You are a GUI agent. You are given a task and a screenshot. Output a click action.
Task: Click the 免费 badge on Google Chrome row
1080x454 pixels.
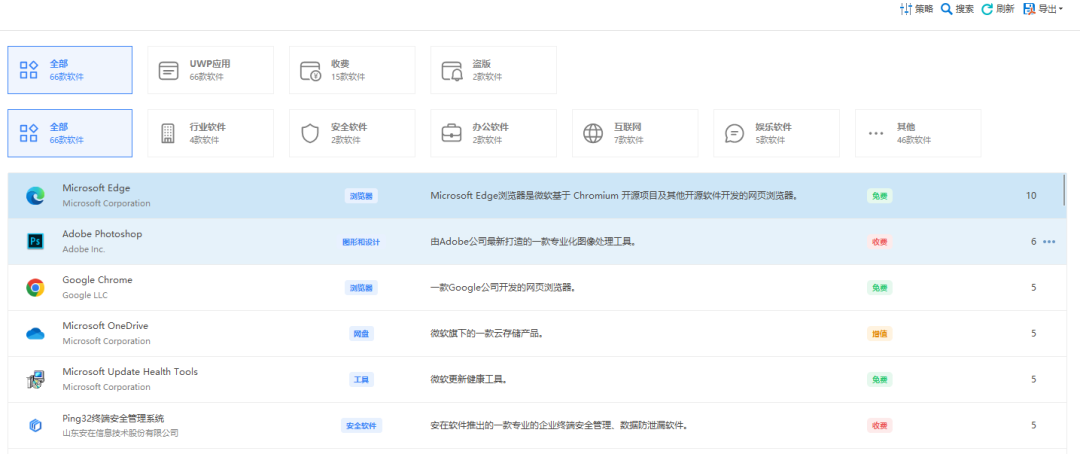(x=880, y=287)
